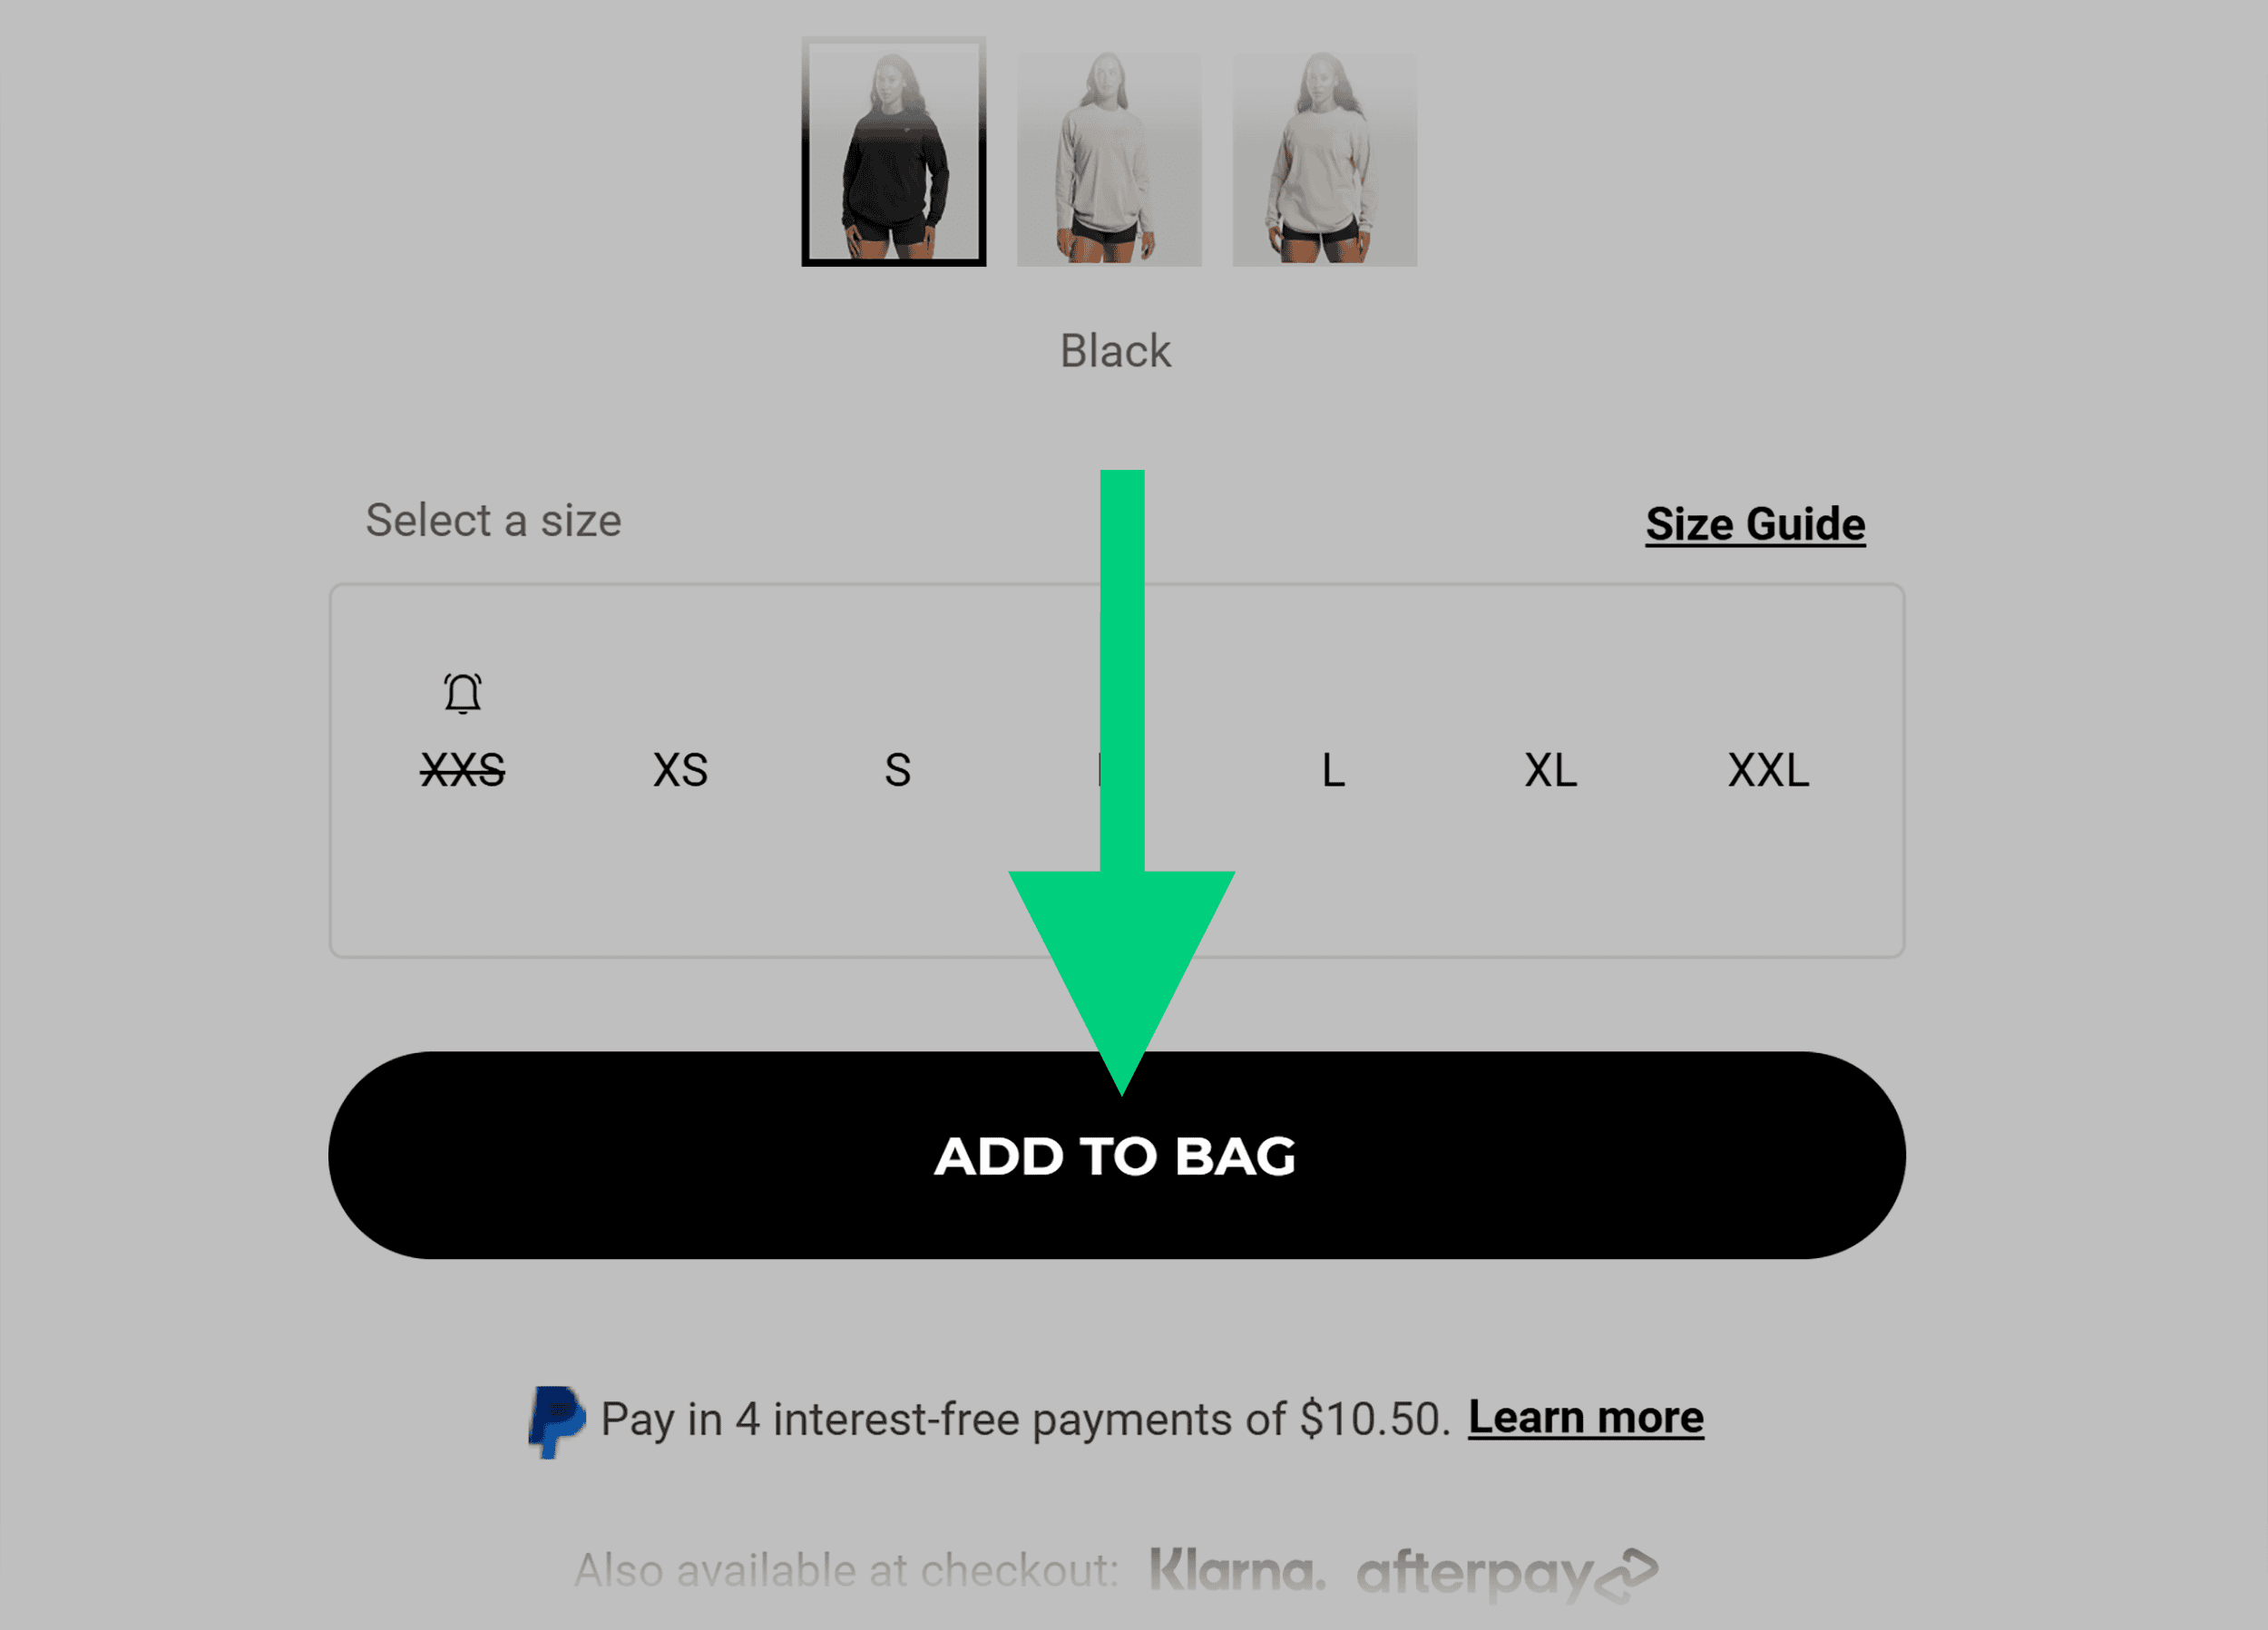Screen dimensions: 2268x1630
Task: Learn more about PayPal installments
Action: tap(1585, 1417)
